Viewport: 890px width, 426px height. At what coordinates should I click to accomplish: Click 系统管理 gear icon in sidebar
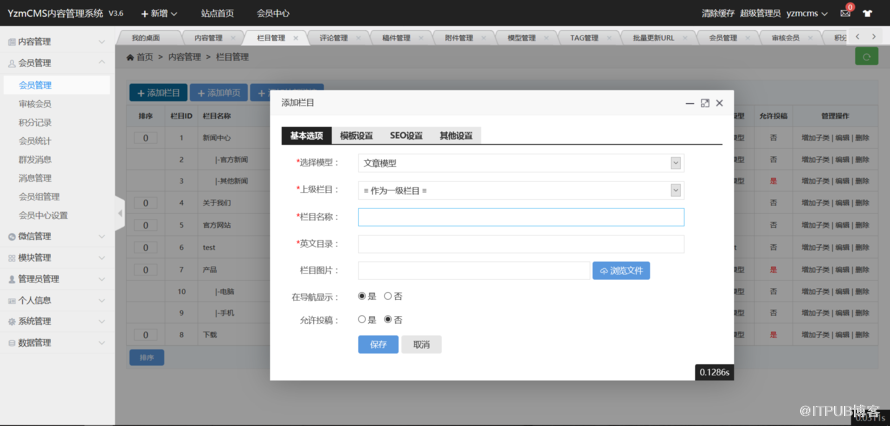pyautogui.click(x=12, y=322)
